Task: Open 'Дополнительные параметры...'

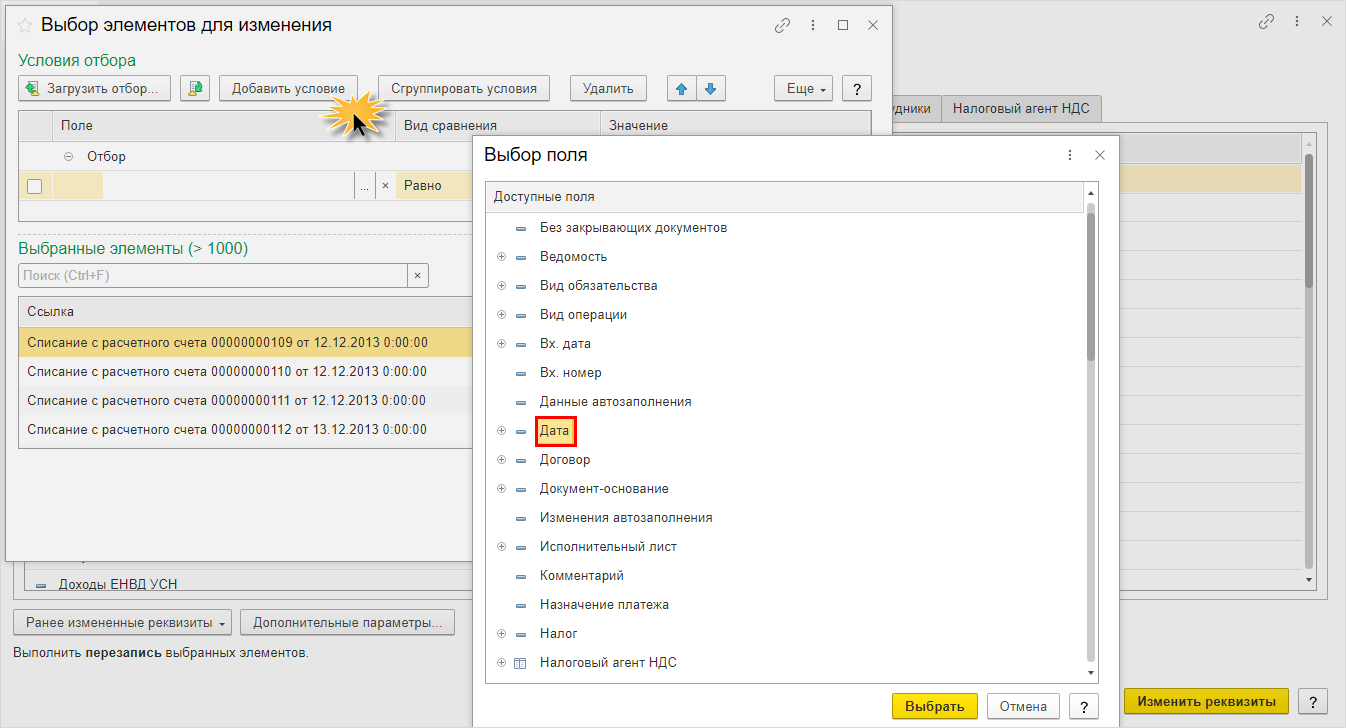Action: [348, 622]
